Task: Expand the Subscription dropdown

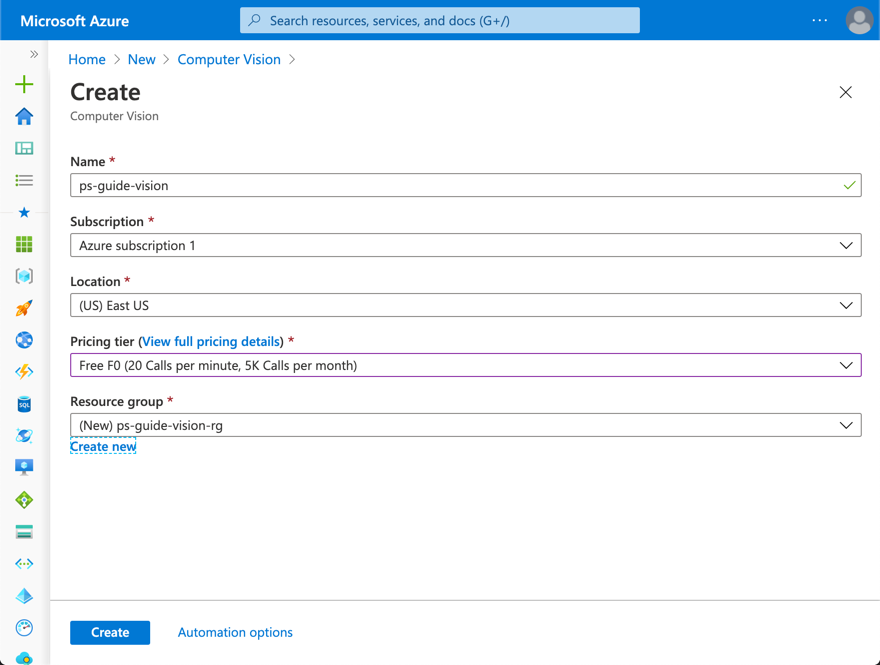Action: pos(465,245)
